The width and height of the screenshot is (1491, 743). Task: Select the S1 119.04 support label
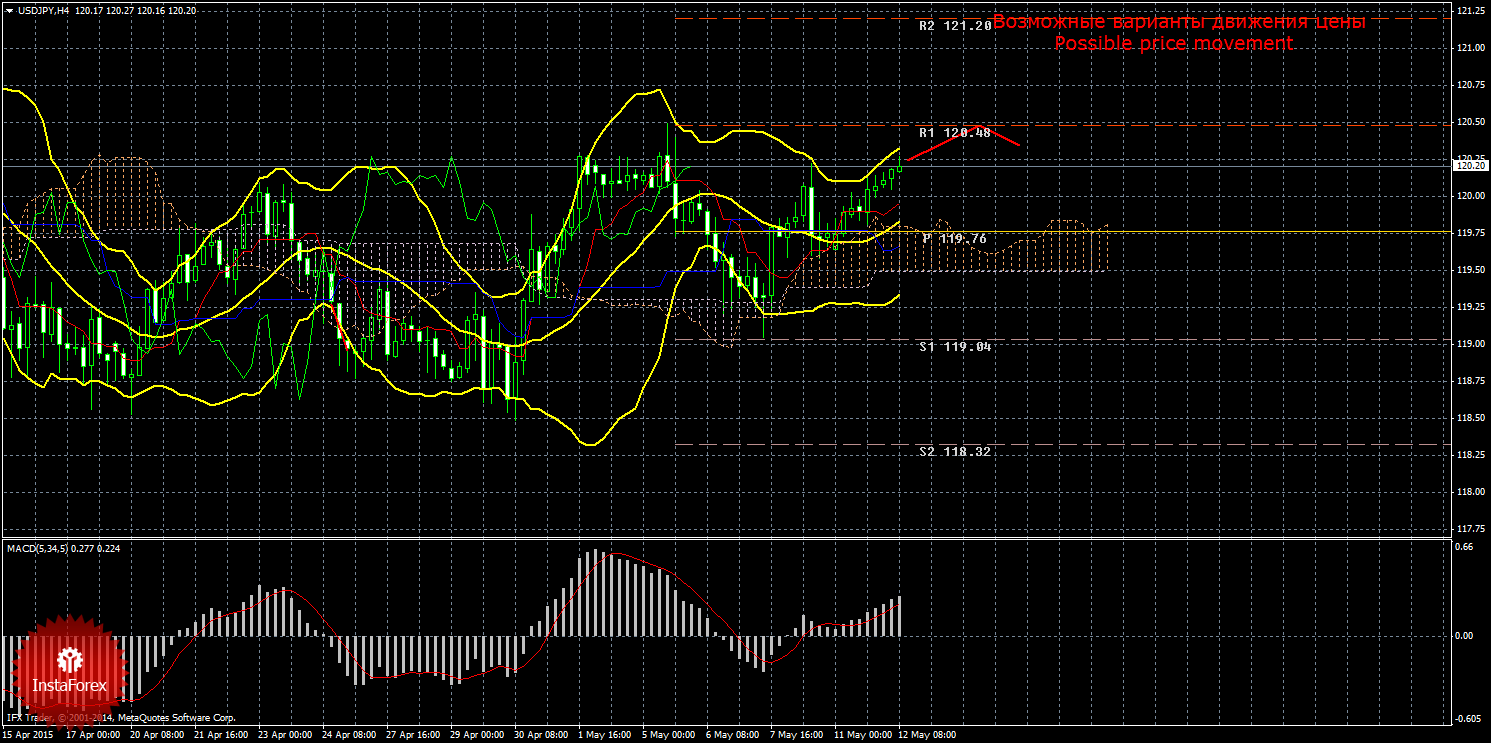pos(955,346)
